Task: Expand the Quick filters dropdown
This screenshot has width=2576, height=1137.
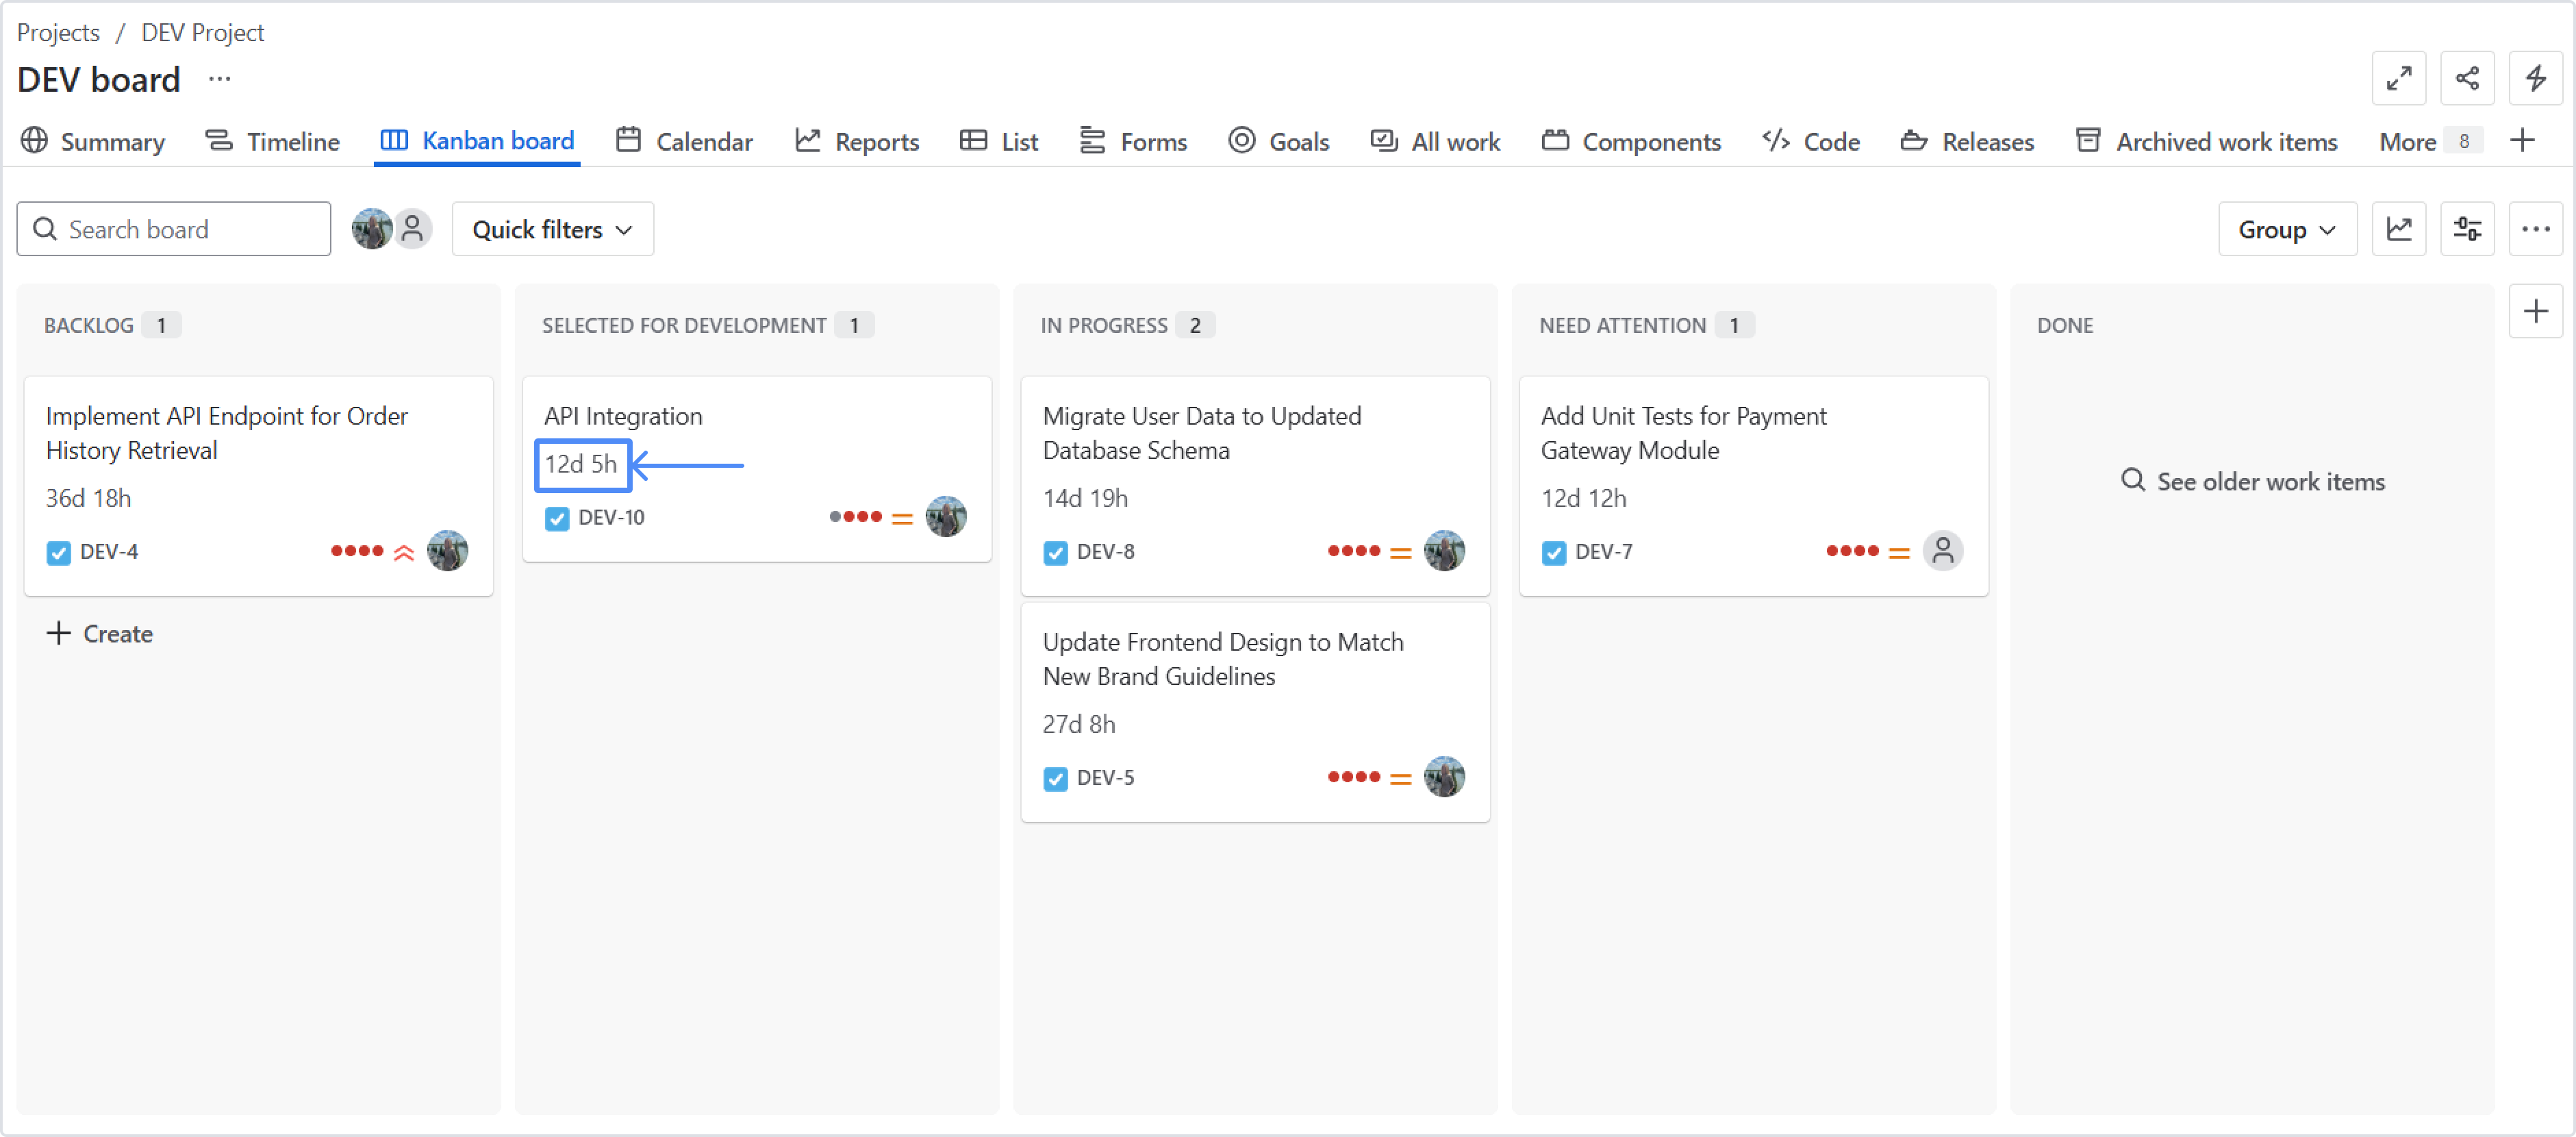Action: (552, 229)
